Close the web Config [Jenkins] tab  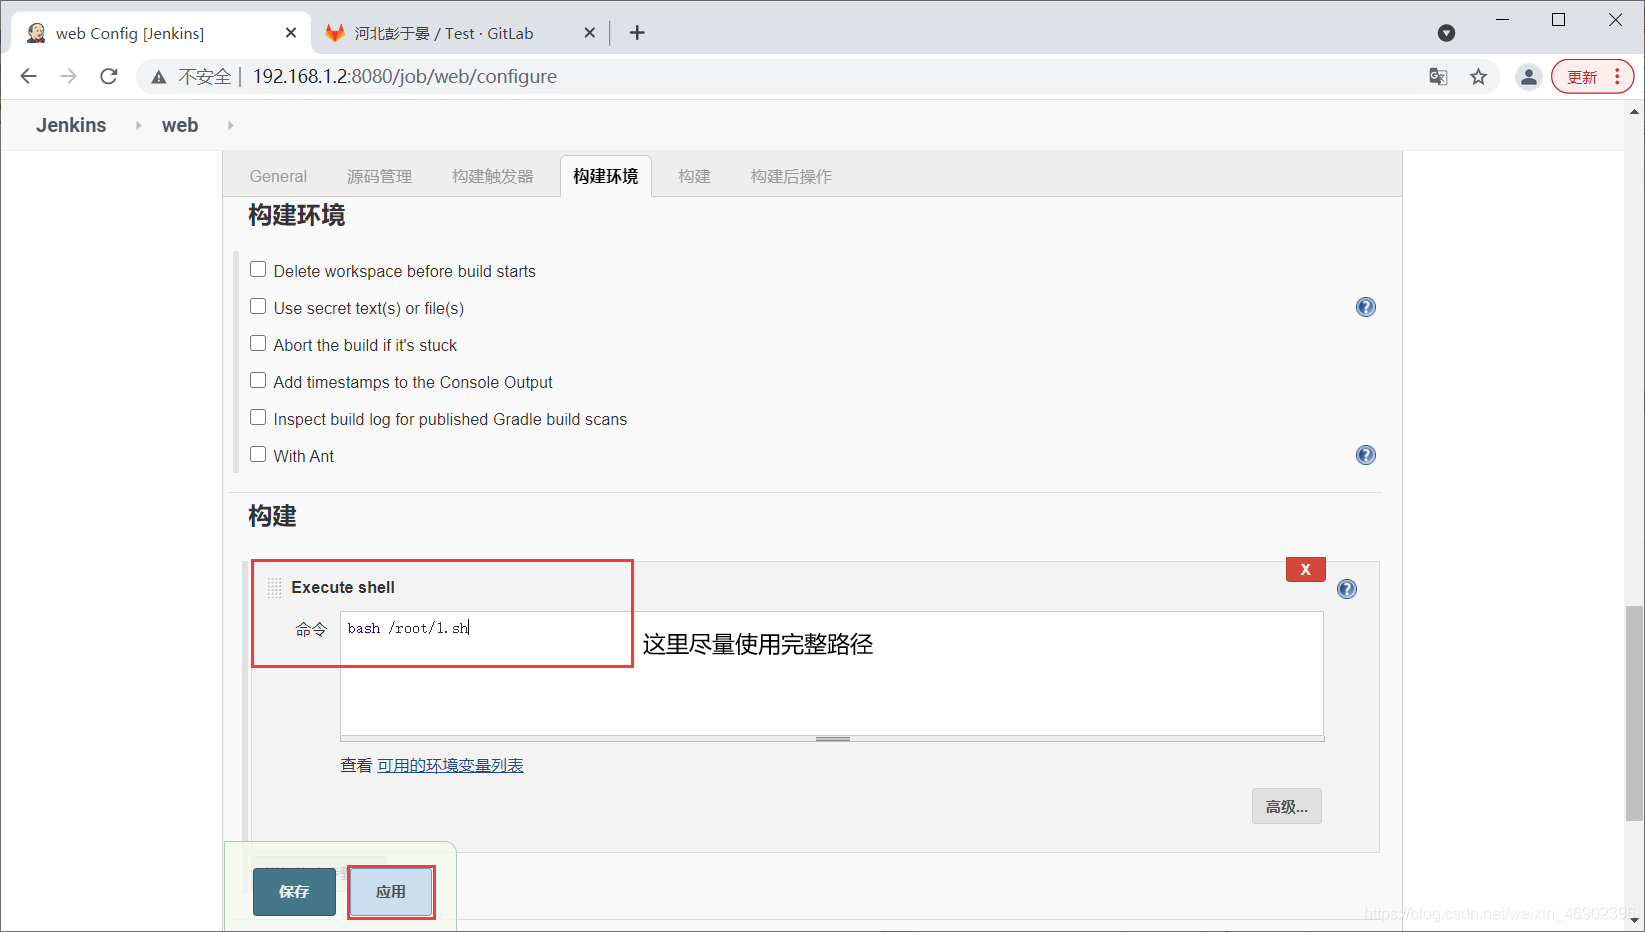click(291, 33)
